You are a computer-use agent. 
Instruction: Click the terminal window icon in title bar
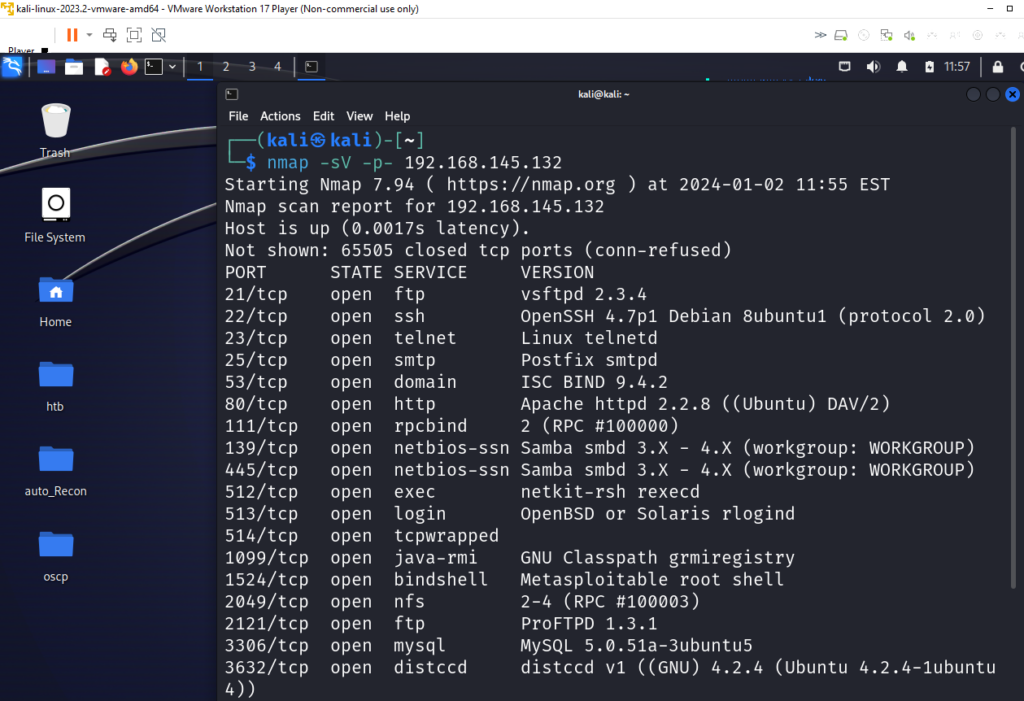pyautogui.click(x=232, y=95)
